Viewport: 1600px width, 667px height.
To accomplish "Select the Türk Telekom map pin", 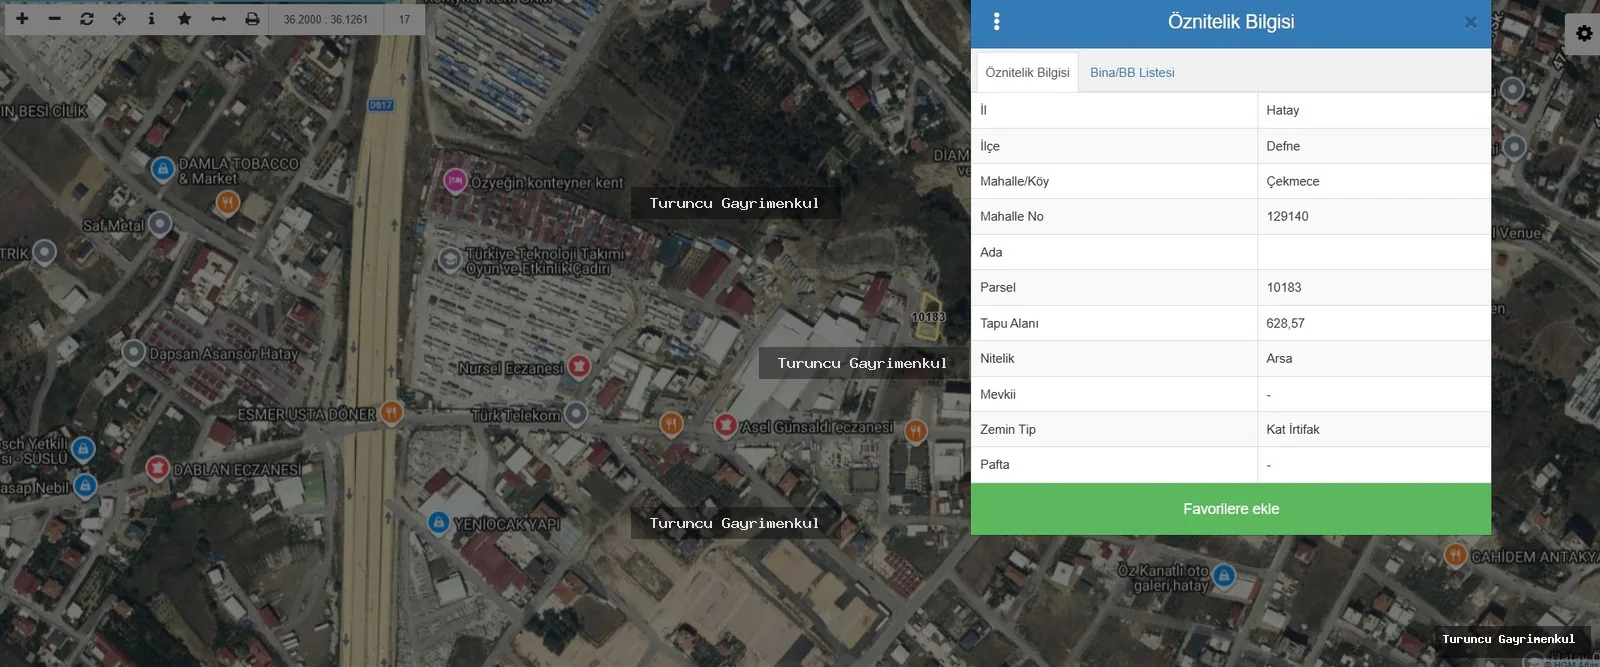I will coord(576,413).
